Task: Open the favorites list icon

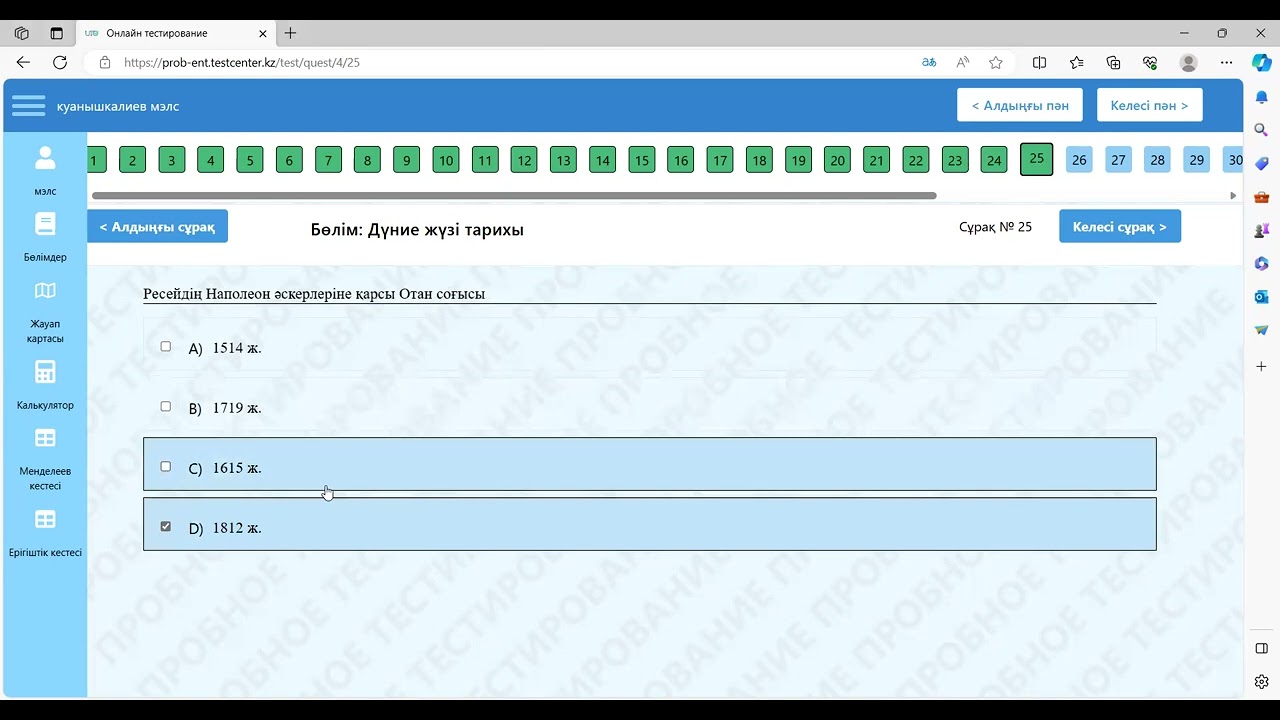Action: click(1076, 62)
